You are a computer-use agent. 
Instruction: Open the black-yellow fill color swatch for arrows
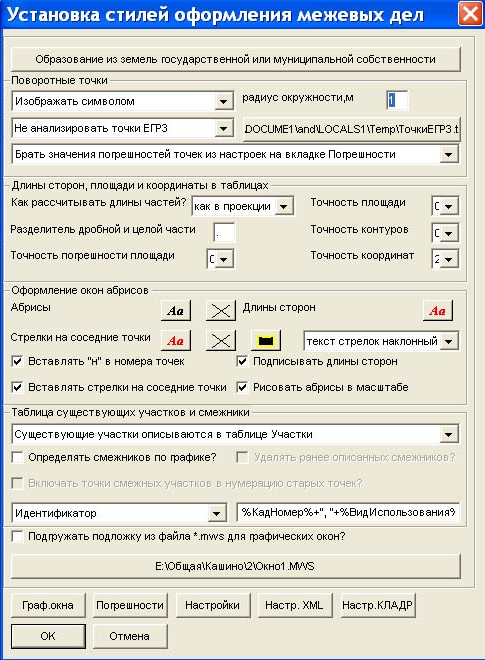(266, 341)
